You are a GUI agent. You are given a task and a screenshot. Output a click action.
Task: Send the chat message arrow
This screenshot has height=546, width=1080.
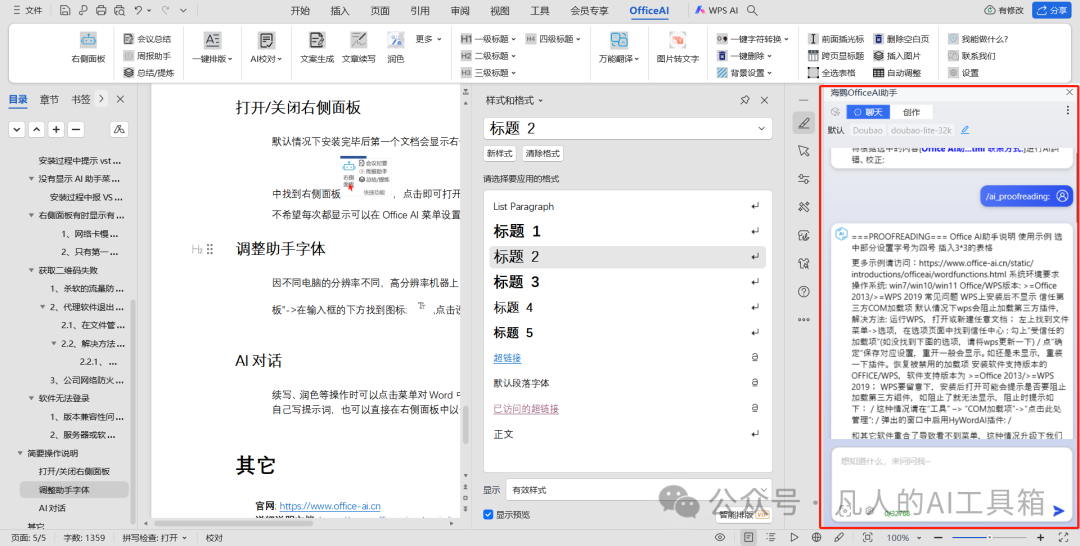1059,511
